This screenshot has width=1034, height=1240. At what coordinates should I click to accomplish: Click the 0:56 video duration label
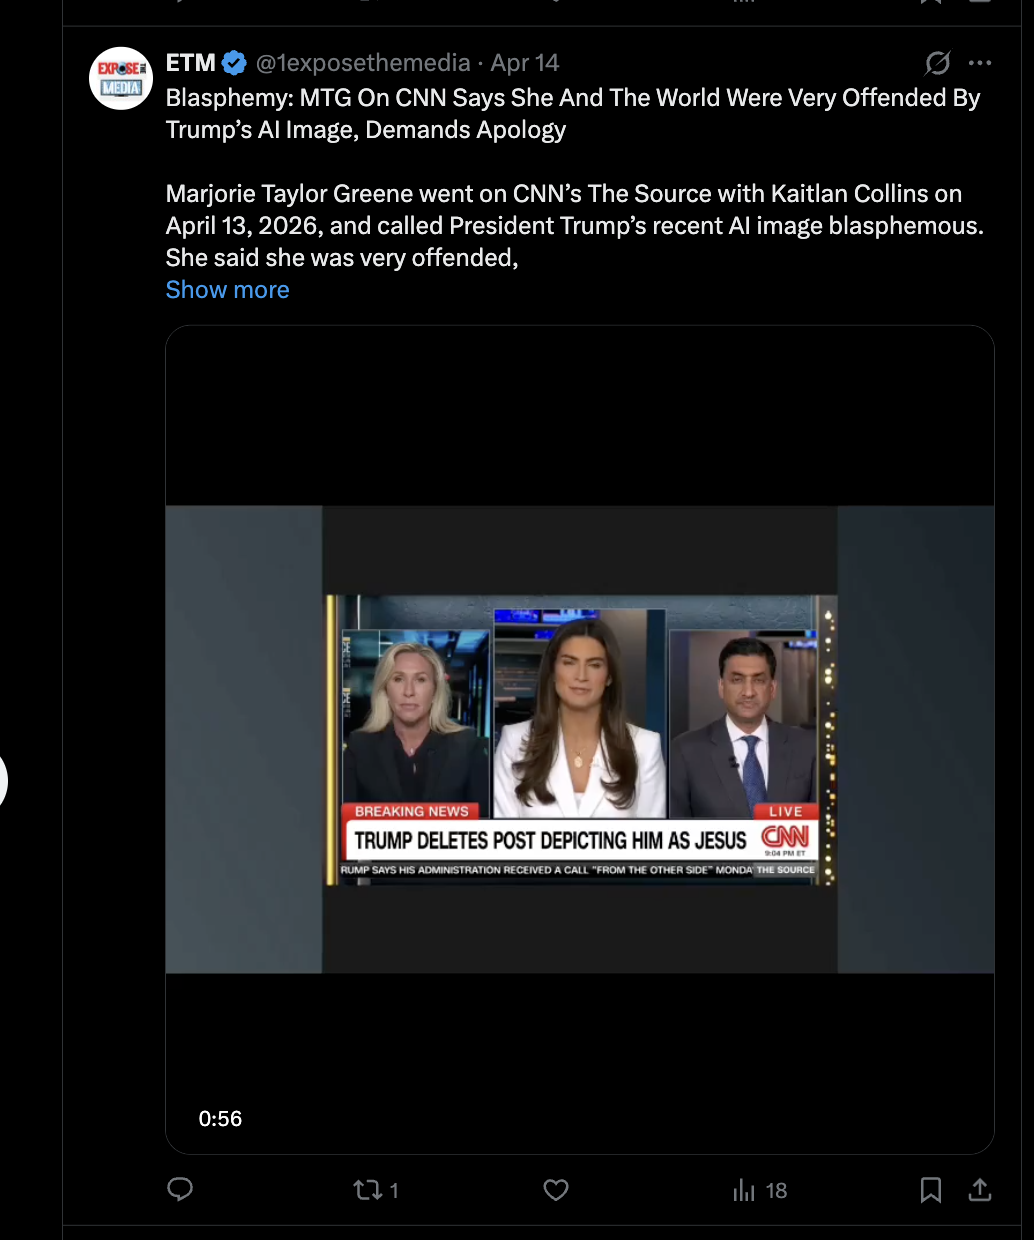tap(220, 1119)
